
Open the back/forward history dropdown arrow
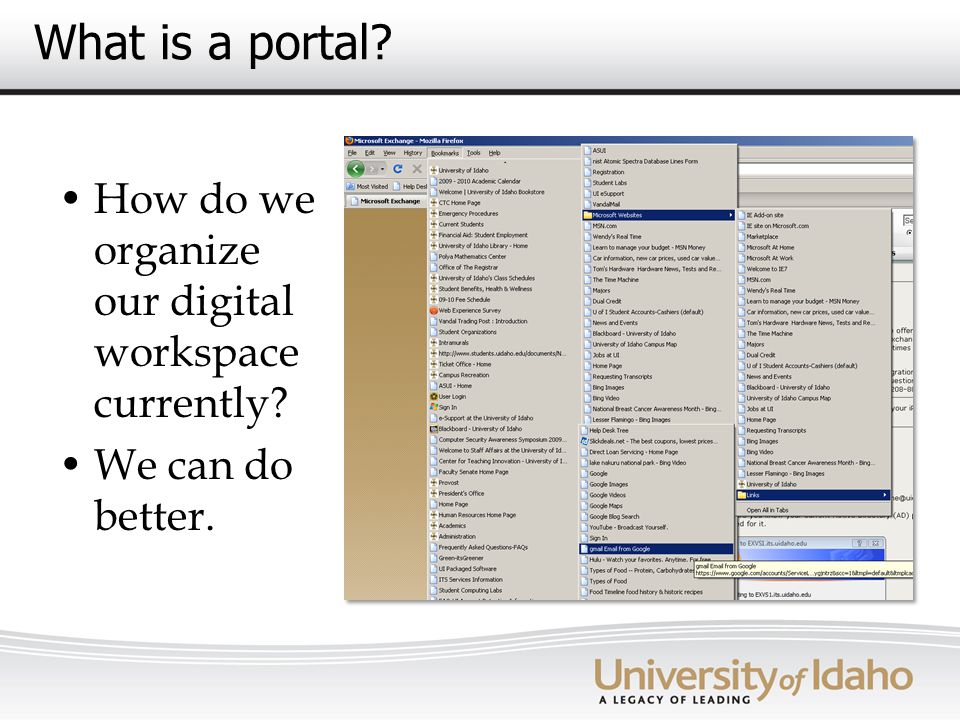pos(383,169)
